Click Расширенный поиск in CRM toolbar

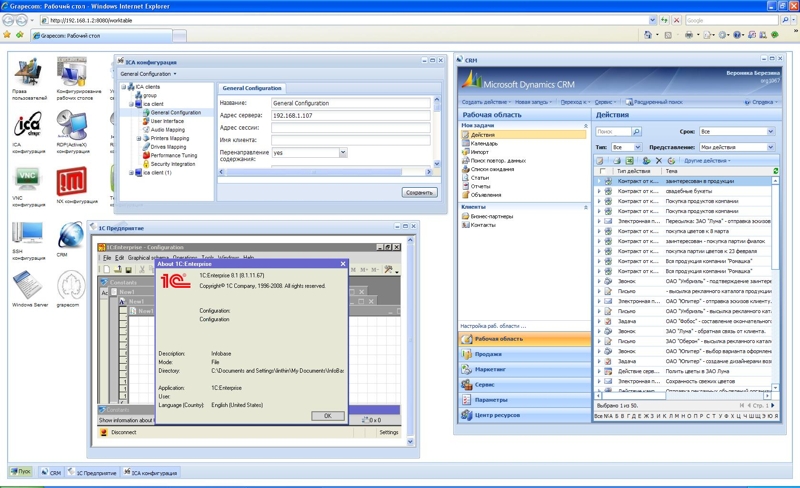click(654, 102)
